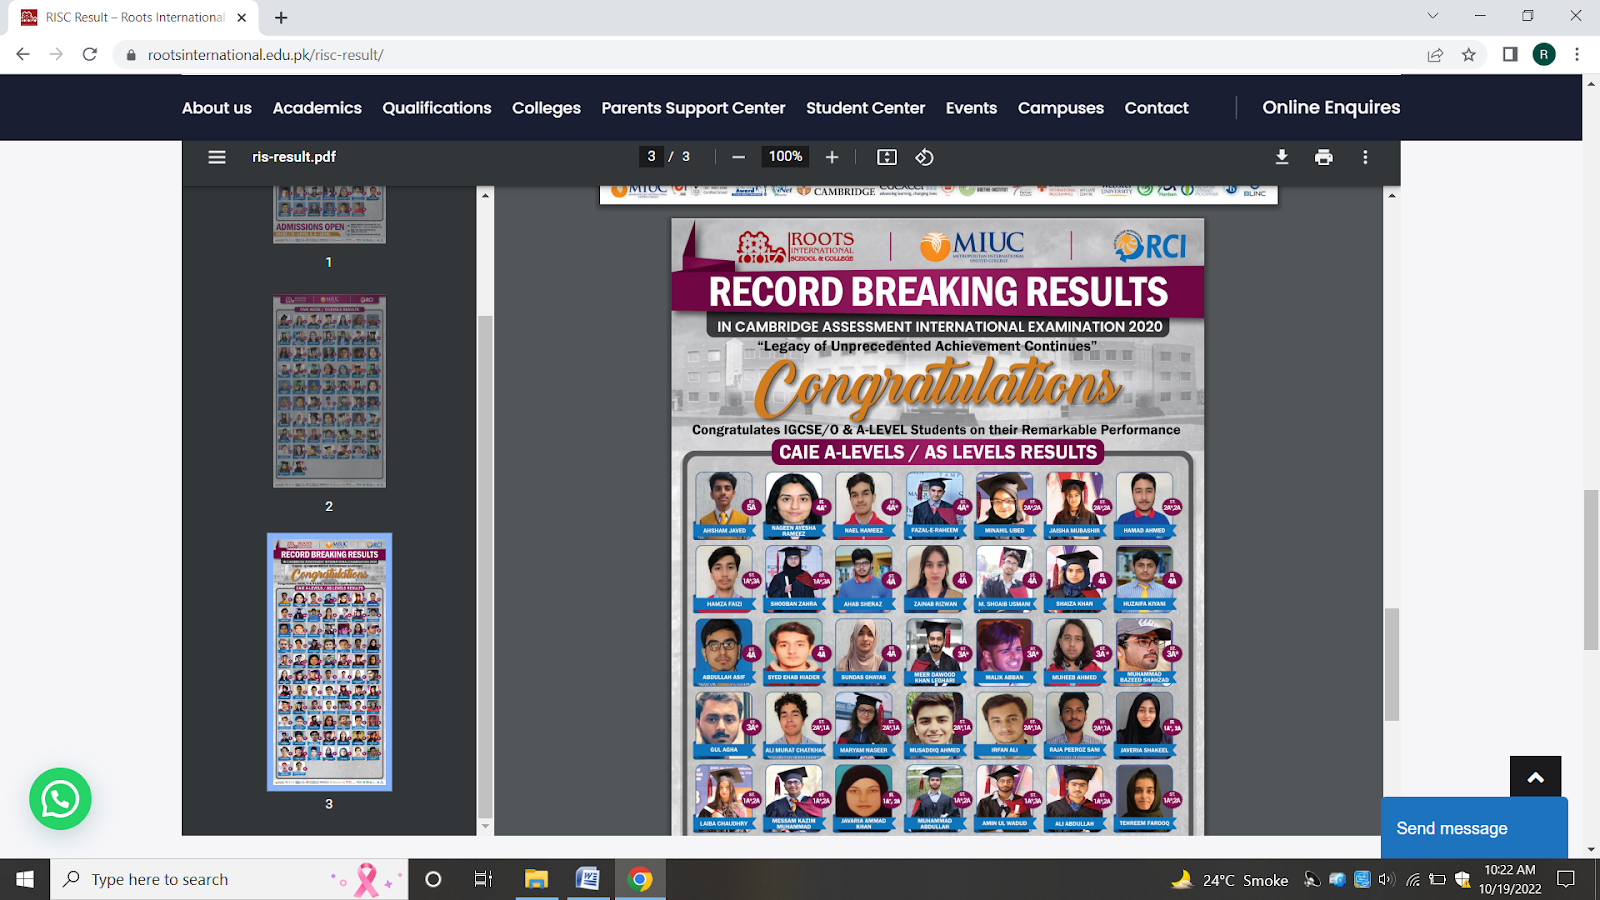The width and height of the screenshot is (1600, 900).
Task: Open Student Center menu
Action: pos(866,108)
